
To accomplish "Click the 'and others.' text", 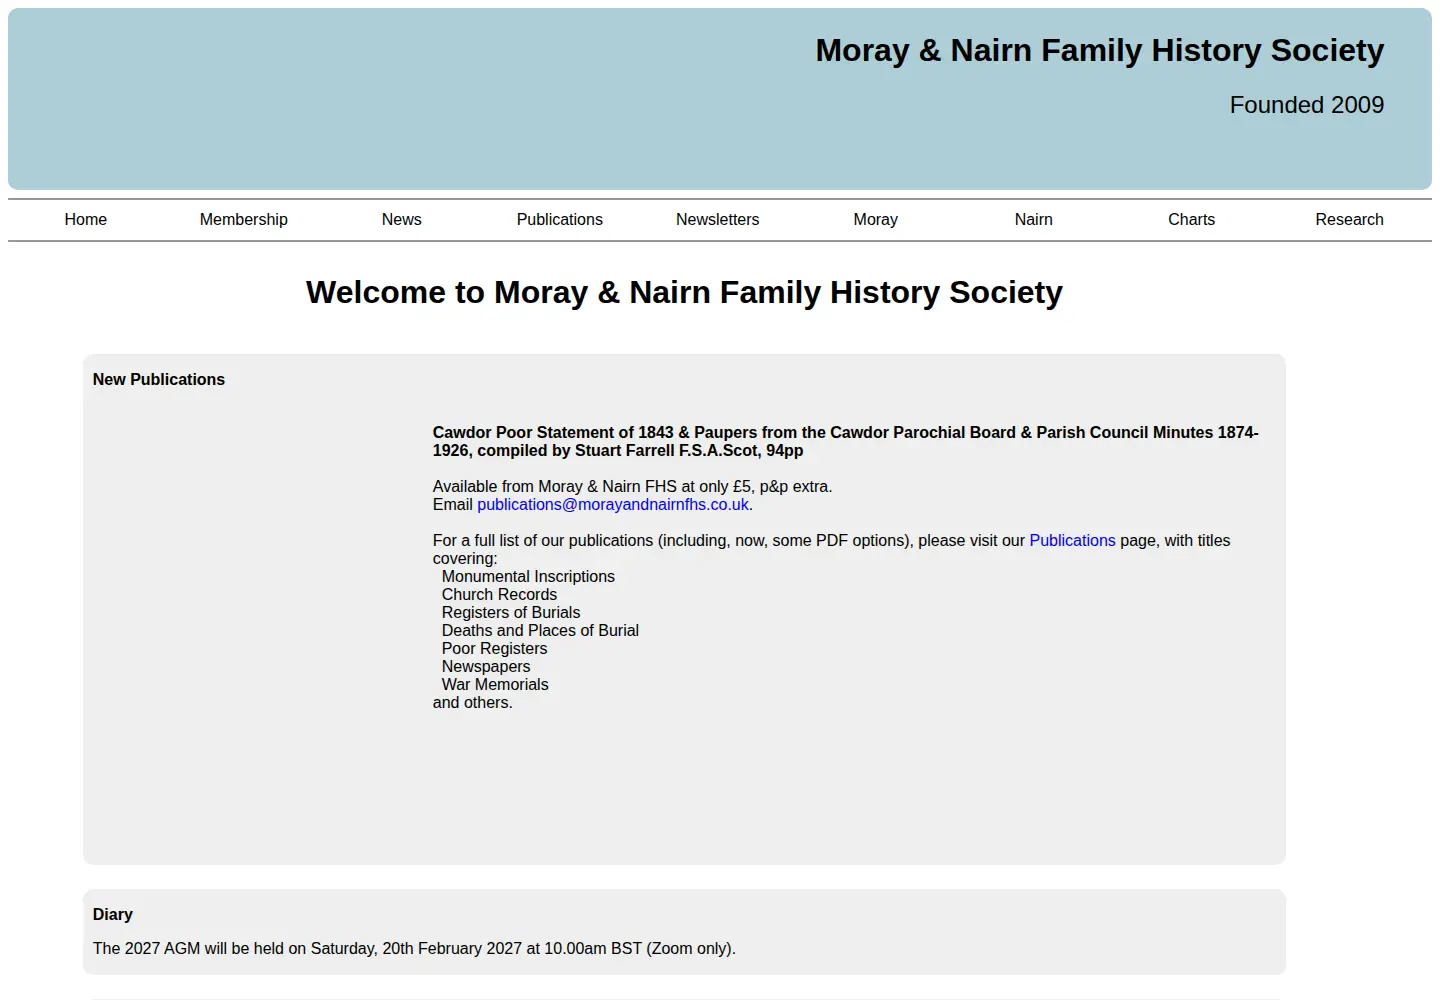I will [473, 703].
